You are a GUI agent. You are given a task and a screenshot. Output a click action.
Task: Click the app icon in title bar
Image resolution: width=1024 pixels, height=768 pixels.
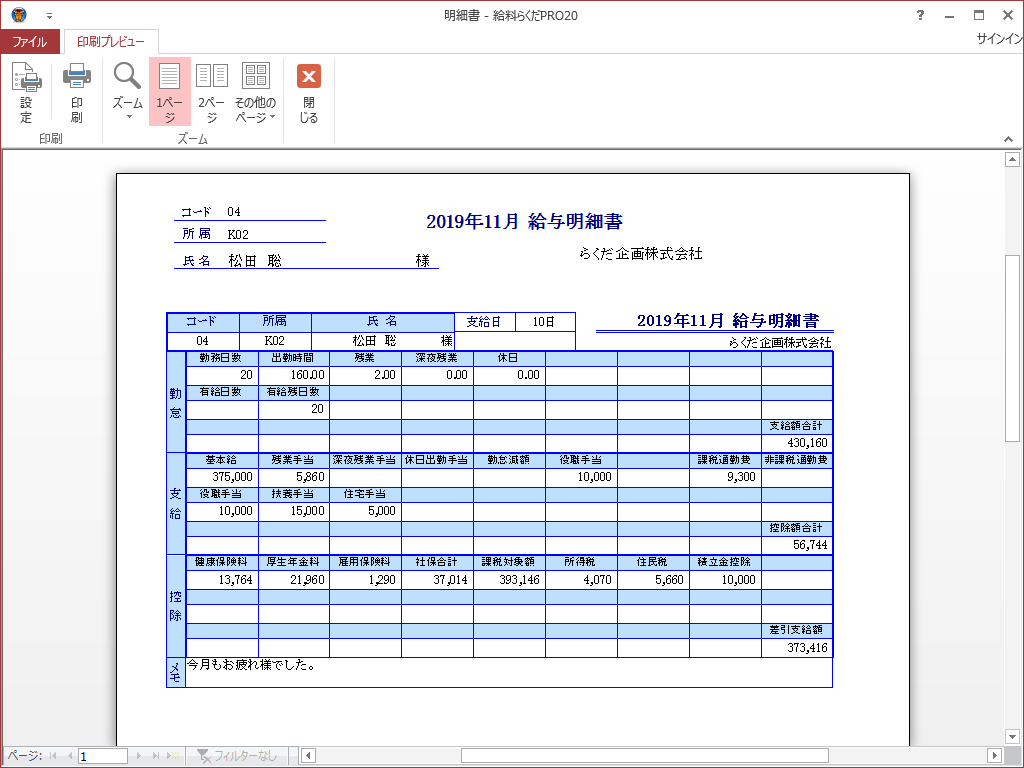coord(19,15)
